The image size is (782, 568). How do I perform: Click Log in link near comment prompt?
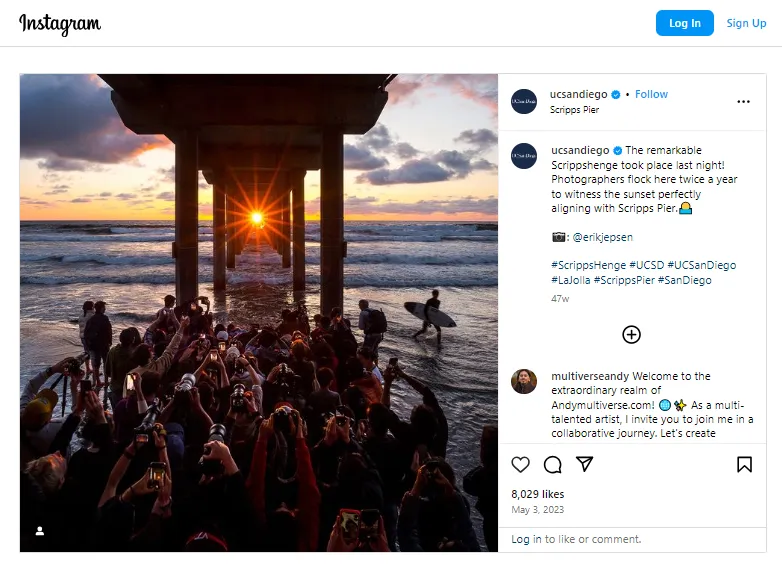click(526, 539)
